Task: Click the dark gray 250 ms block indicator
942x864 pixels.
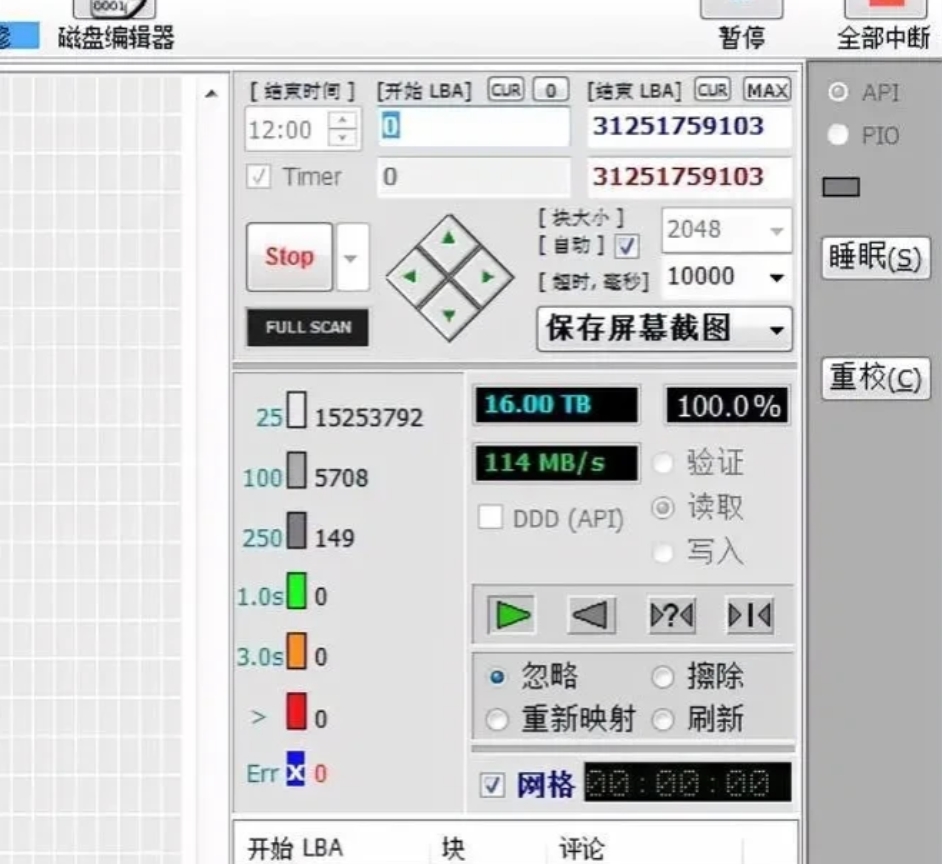Action: coord(296,530)
